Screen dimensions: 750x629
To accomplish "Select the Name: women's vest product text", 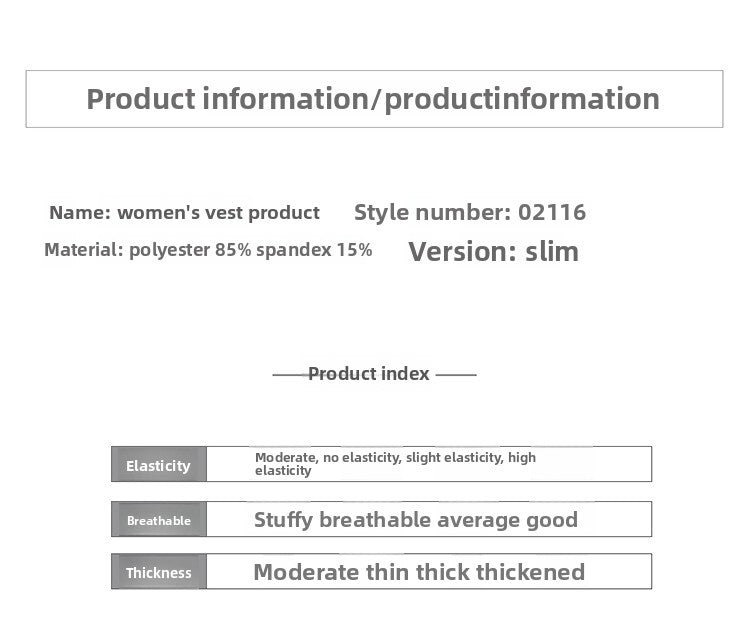I will (184, 212).
